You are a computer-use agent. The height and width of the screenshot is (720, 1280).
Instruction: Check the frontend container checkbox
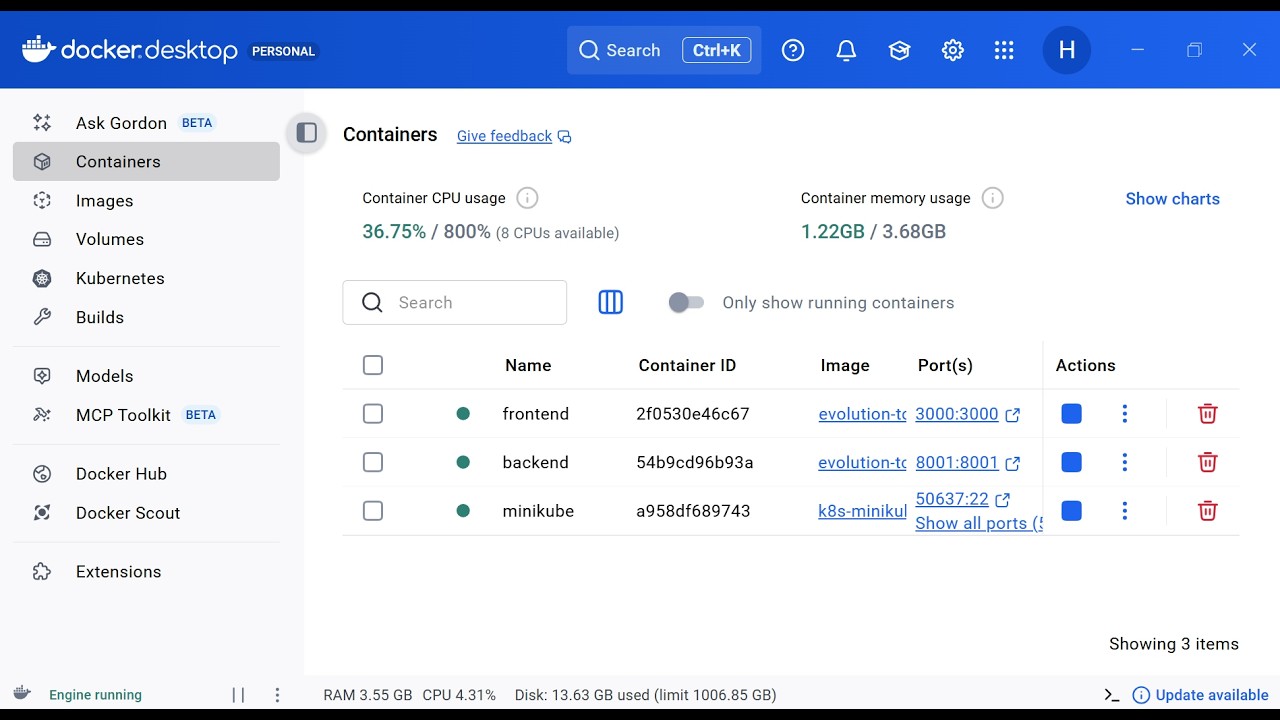pyautogui.click(x=373, y=413)
